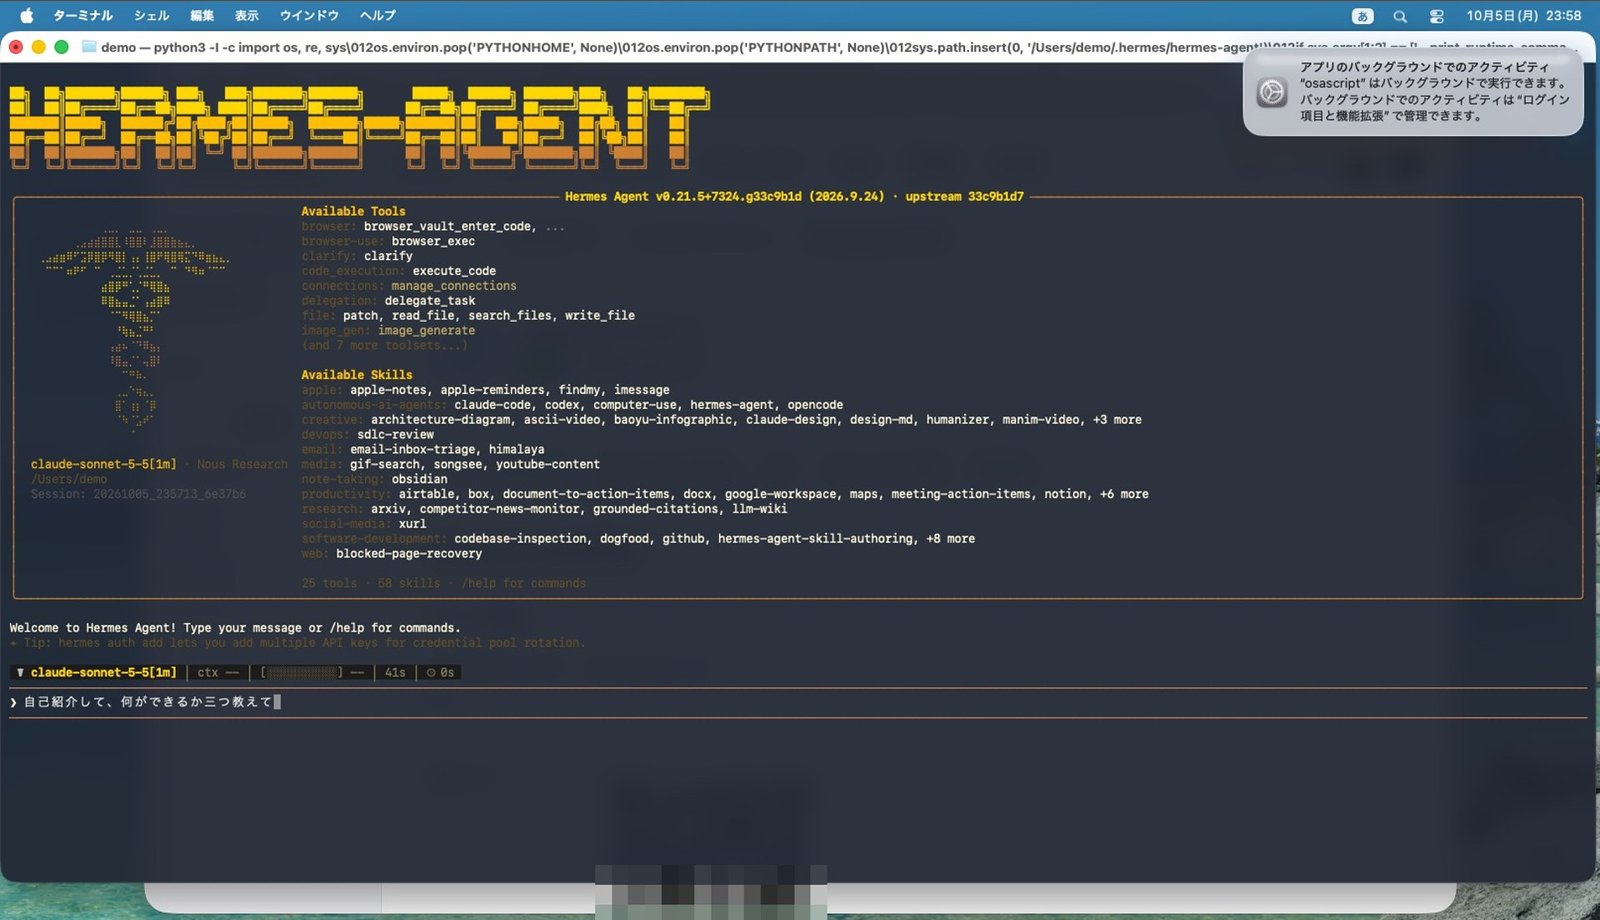Click the HERMES-AGENT ASCII banner
1600x920 pixels.
click(360, 127)
